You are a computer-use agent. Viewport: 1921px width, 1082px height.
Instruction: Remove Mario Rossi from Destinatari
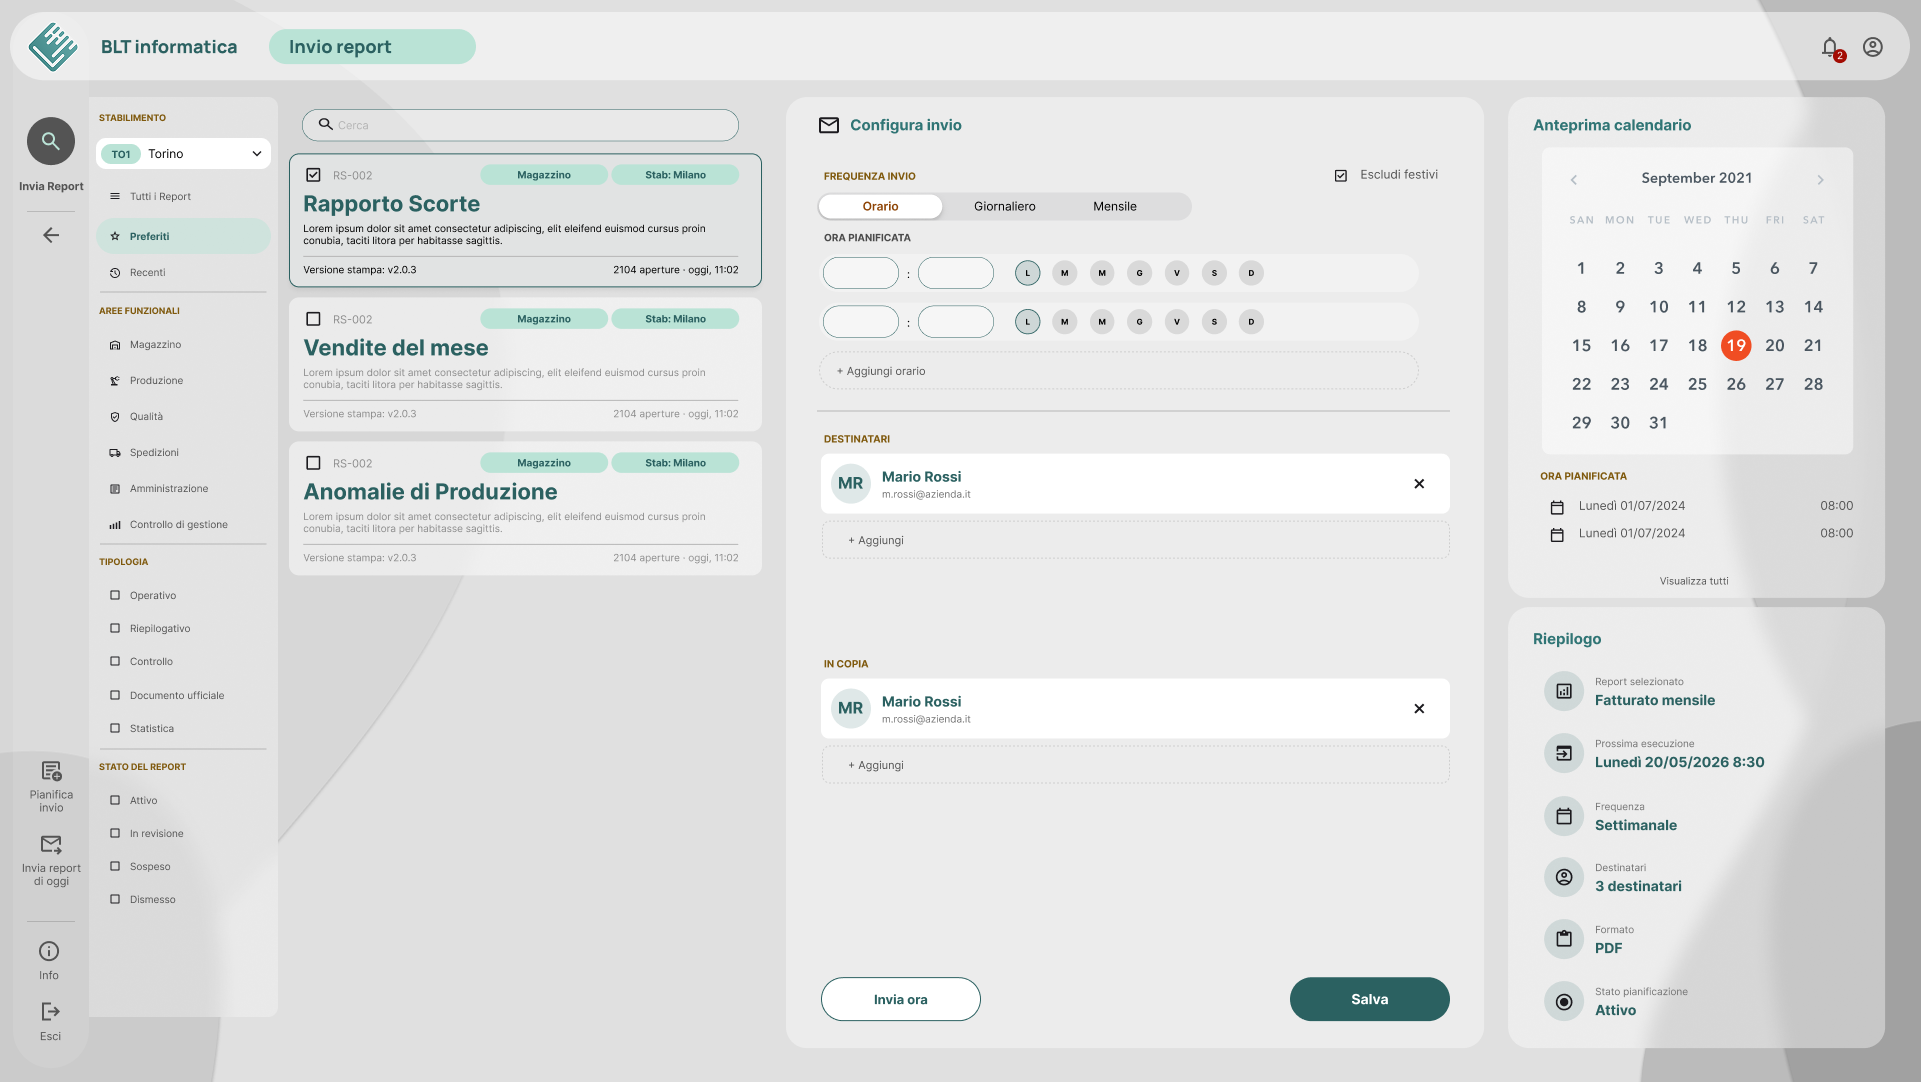tap(1419, 484)
